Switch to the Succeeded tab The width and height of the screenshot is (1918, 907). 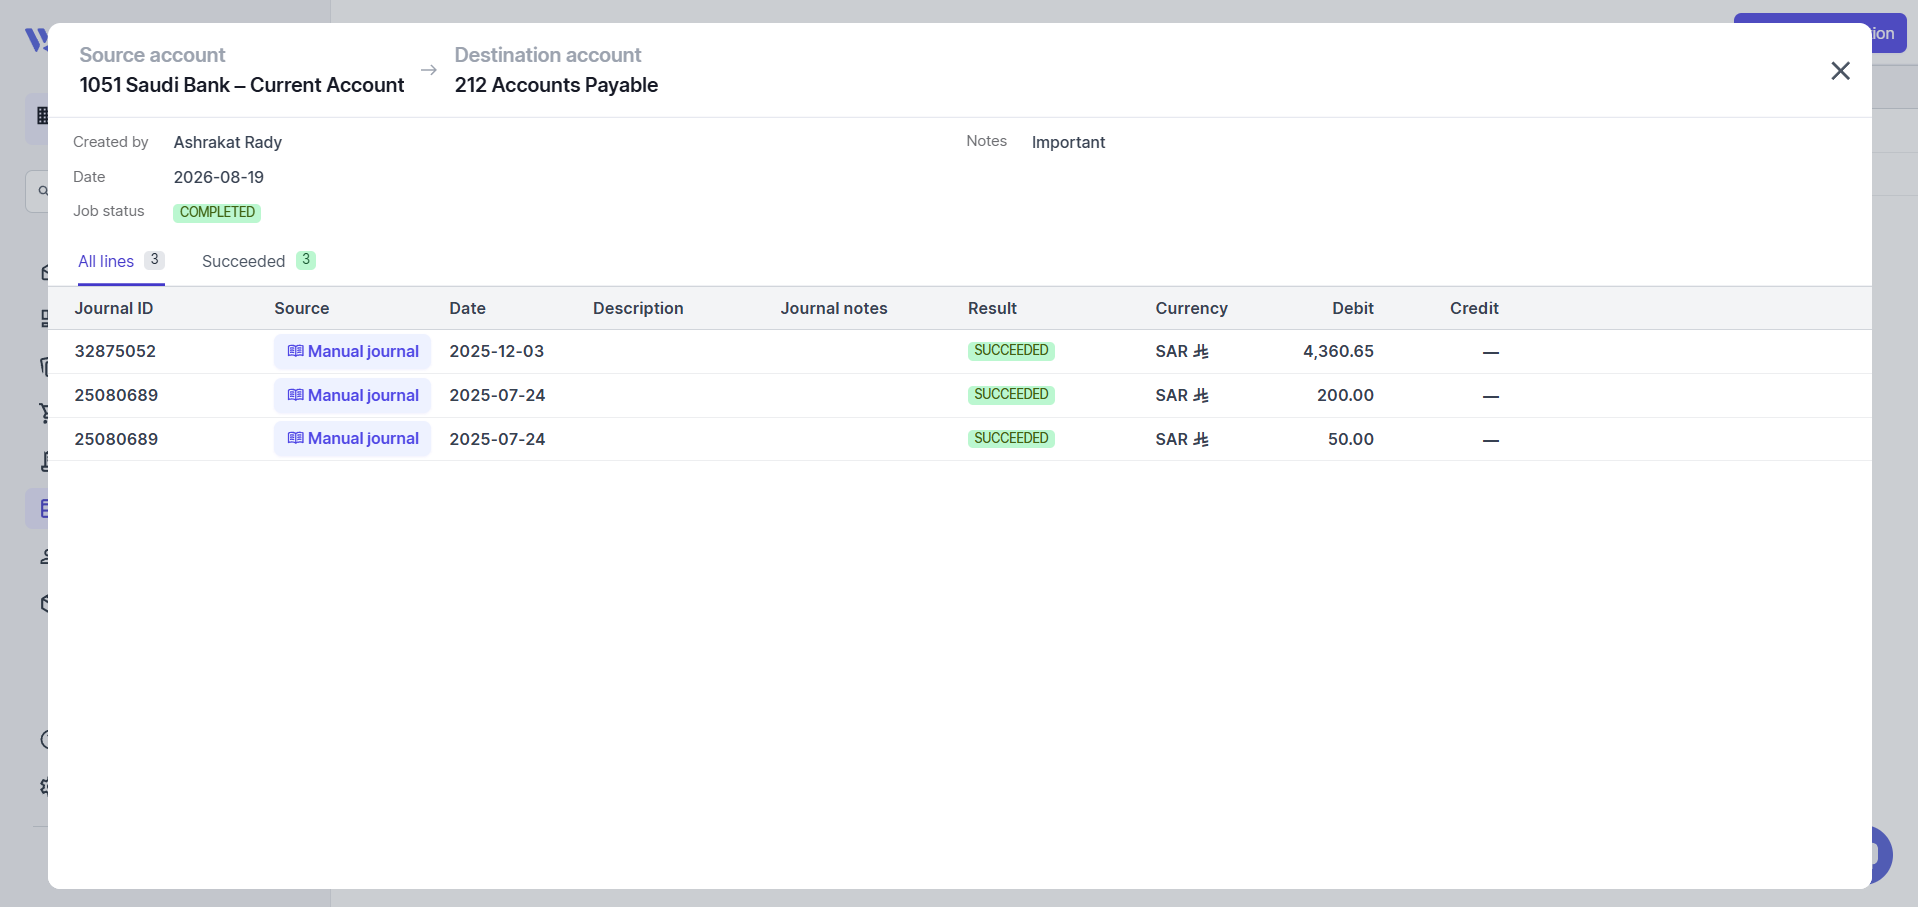coord(258,261)
